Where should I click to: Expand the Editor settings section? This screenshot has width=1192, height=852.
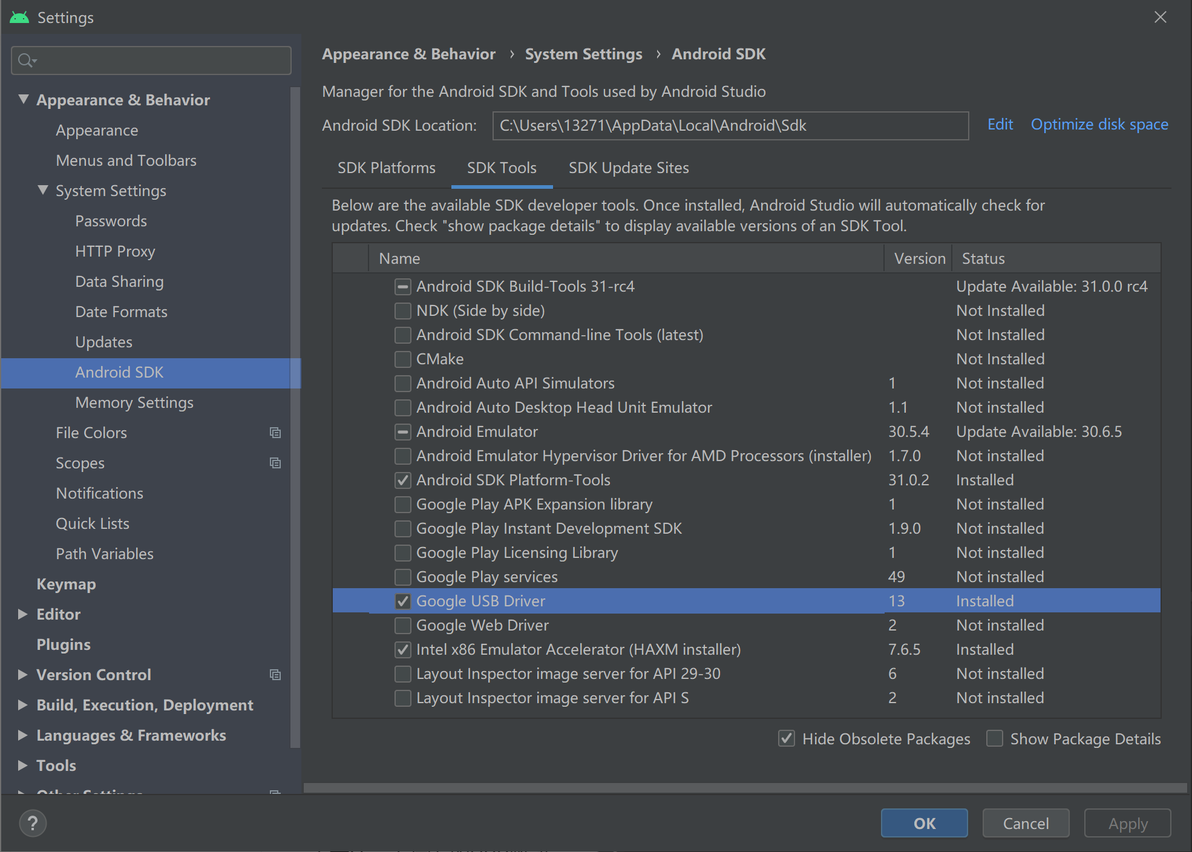pos(23,614)
